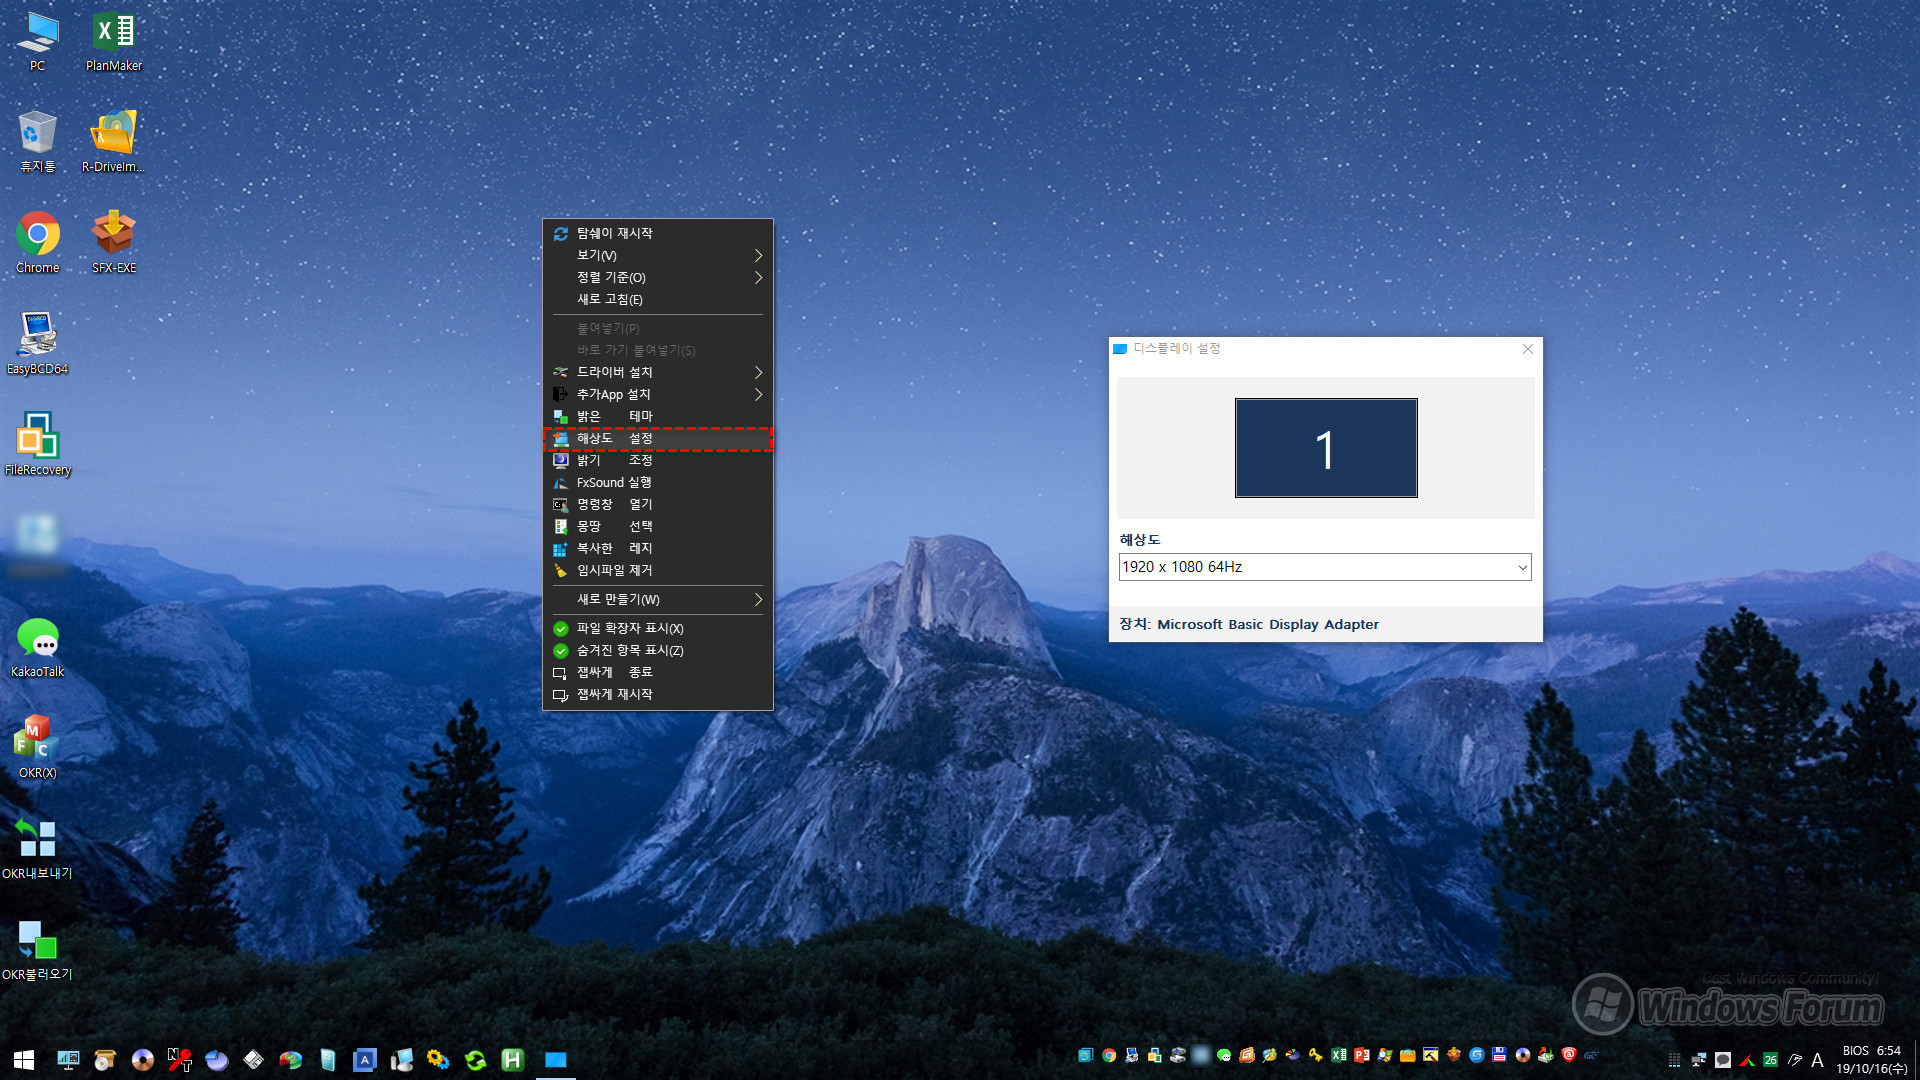Select monitor 1 in display settings

click(1326, 448)
